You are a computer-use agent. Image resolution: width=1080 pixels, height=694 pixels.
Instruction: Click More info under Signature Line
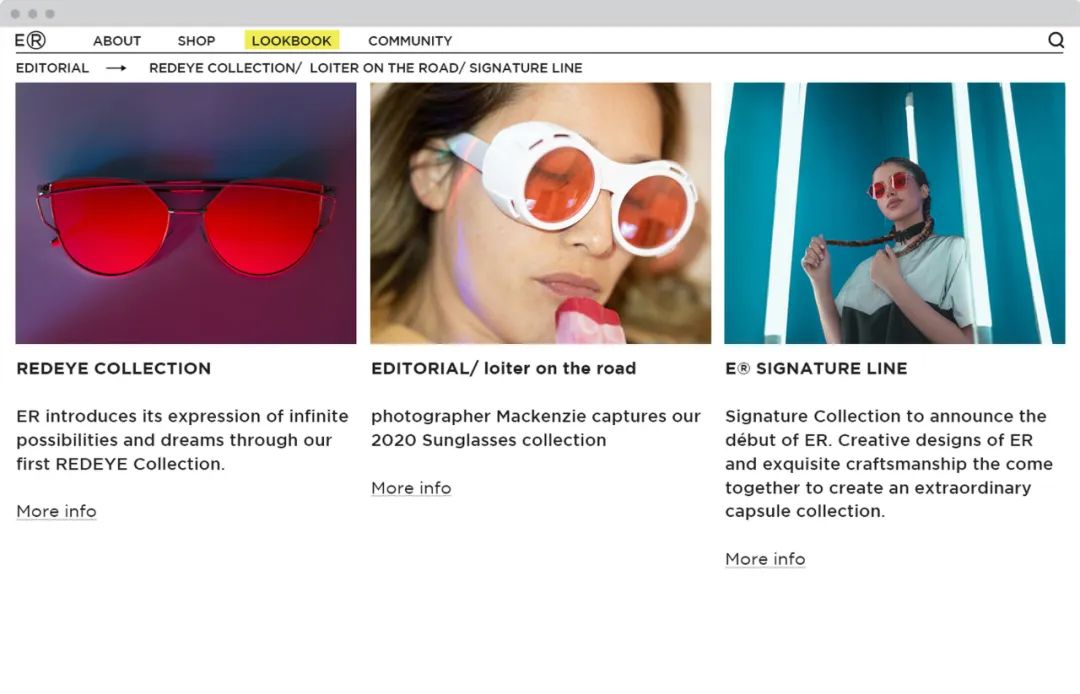[x=765, y=559]
